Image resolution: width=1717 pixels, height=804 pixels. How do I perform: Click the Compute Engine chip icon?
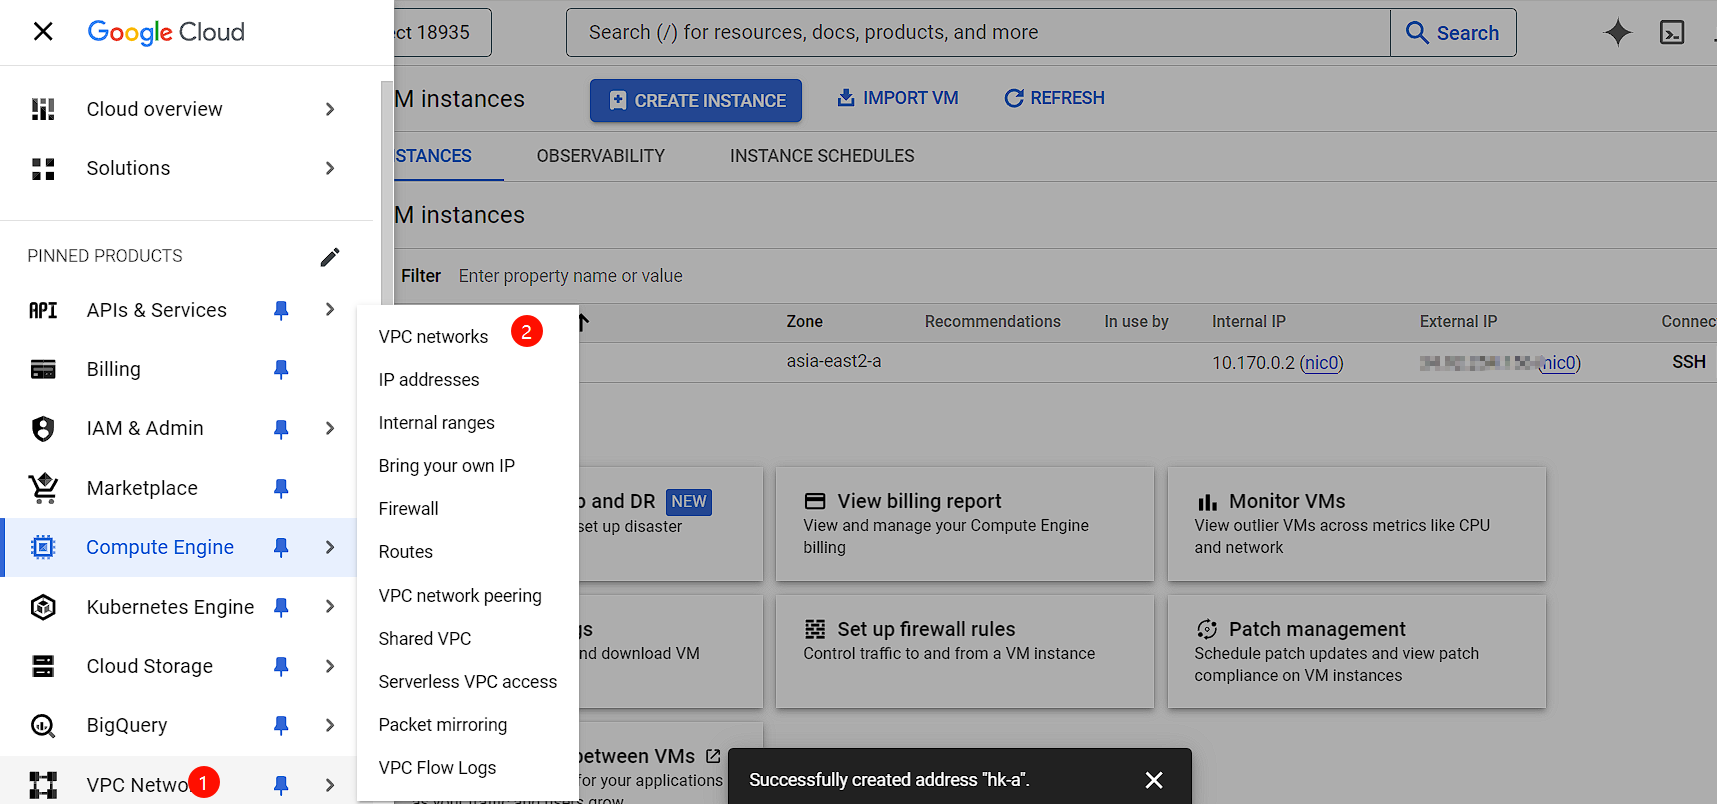coord(43,547)
